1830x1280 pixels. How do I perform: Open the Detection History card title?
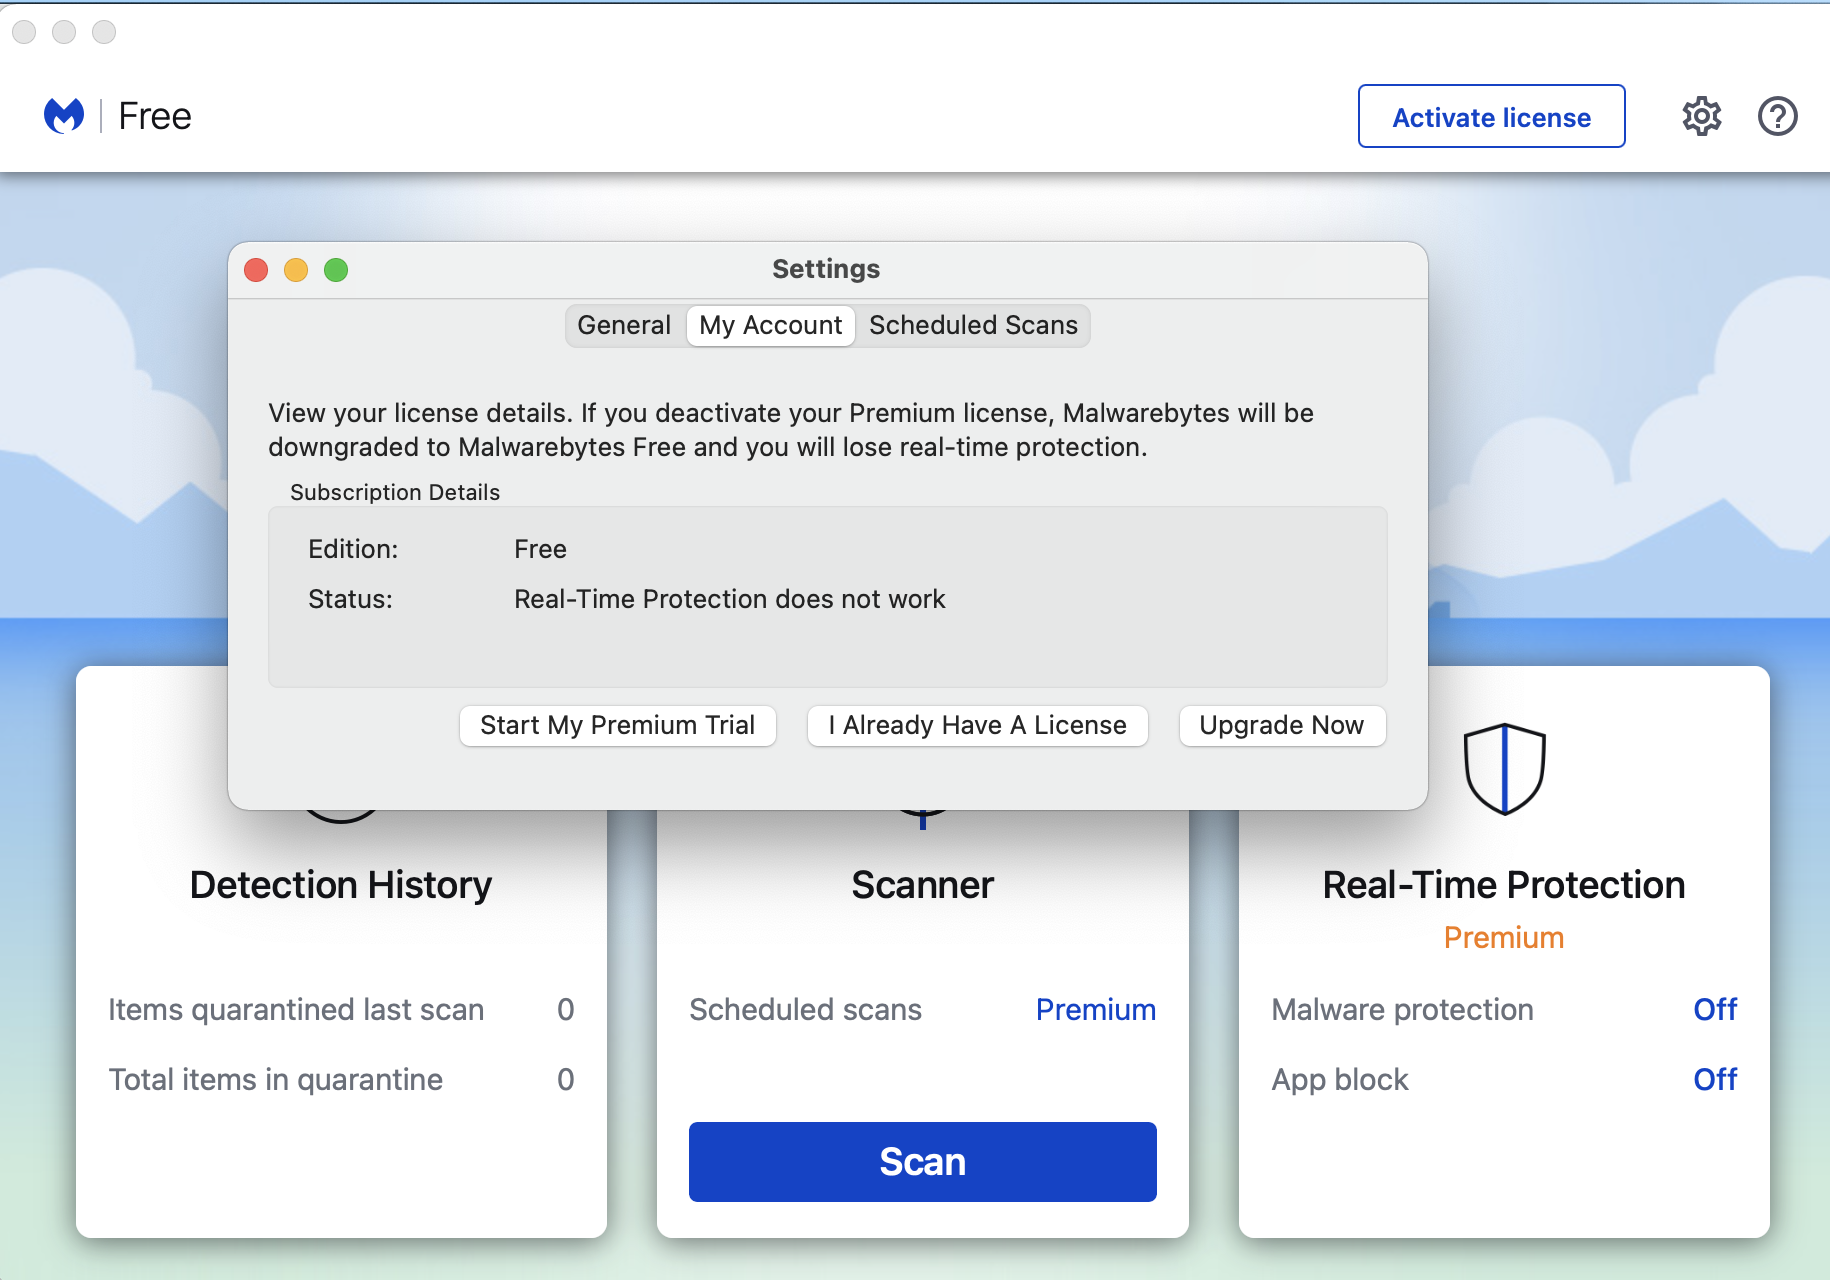pos(341,885)
